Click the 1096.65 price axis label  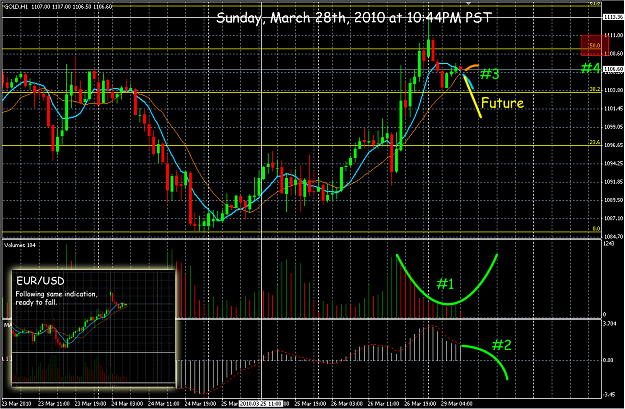tap(613, 145)
